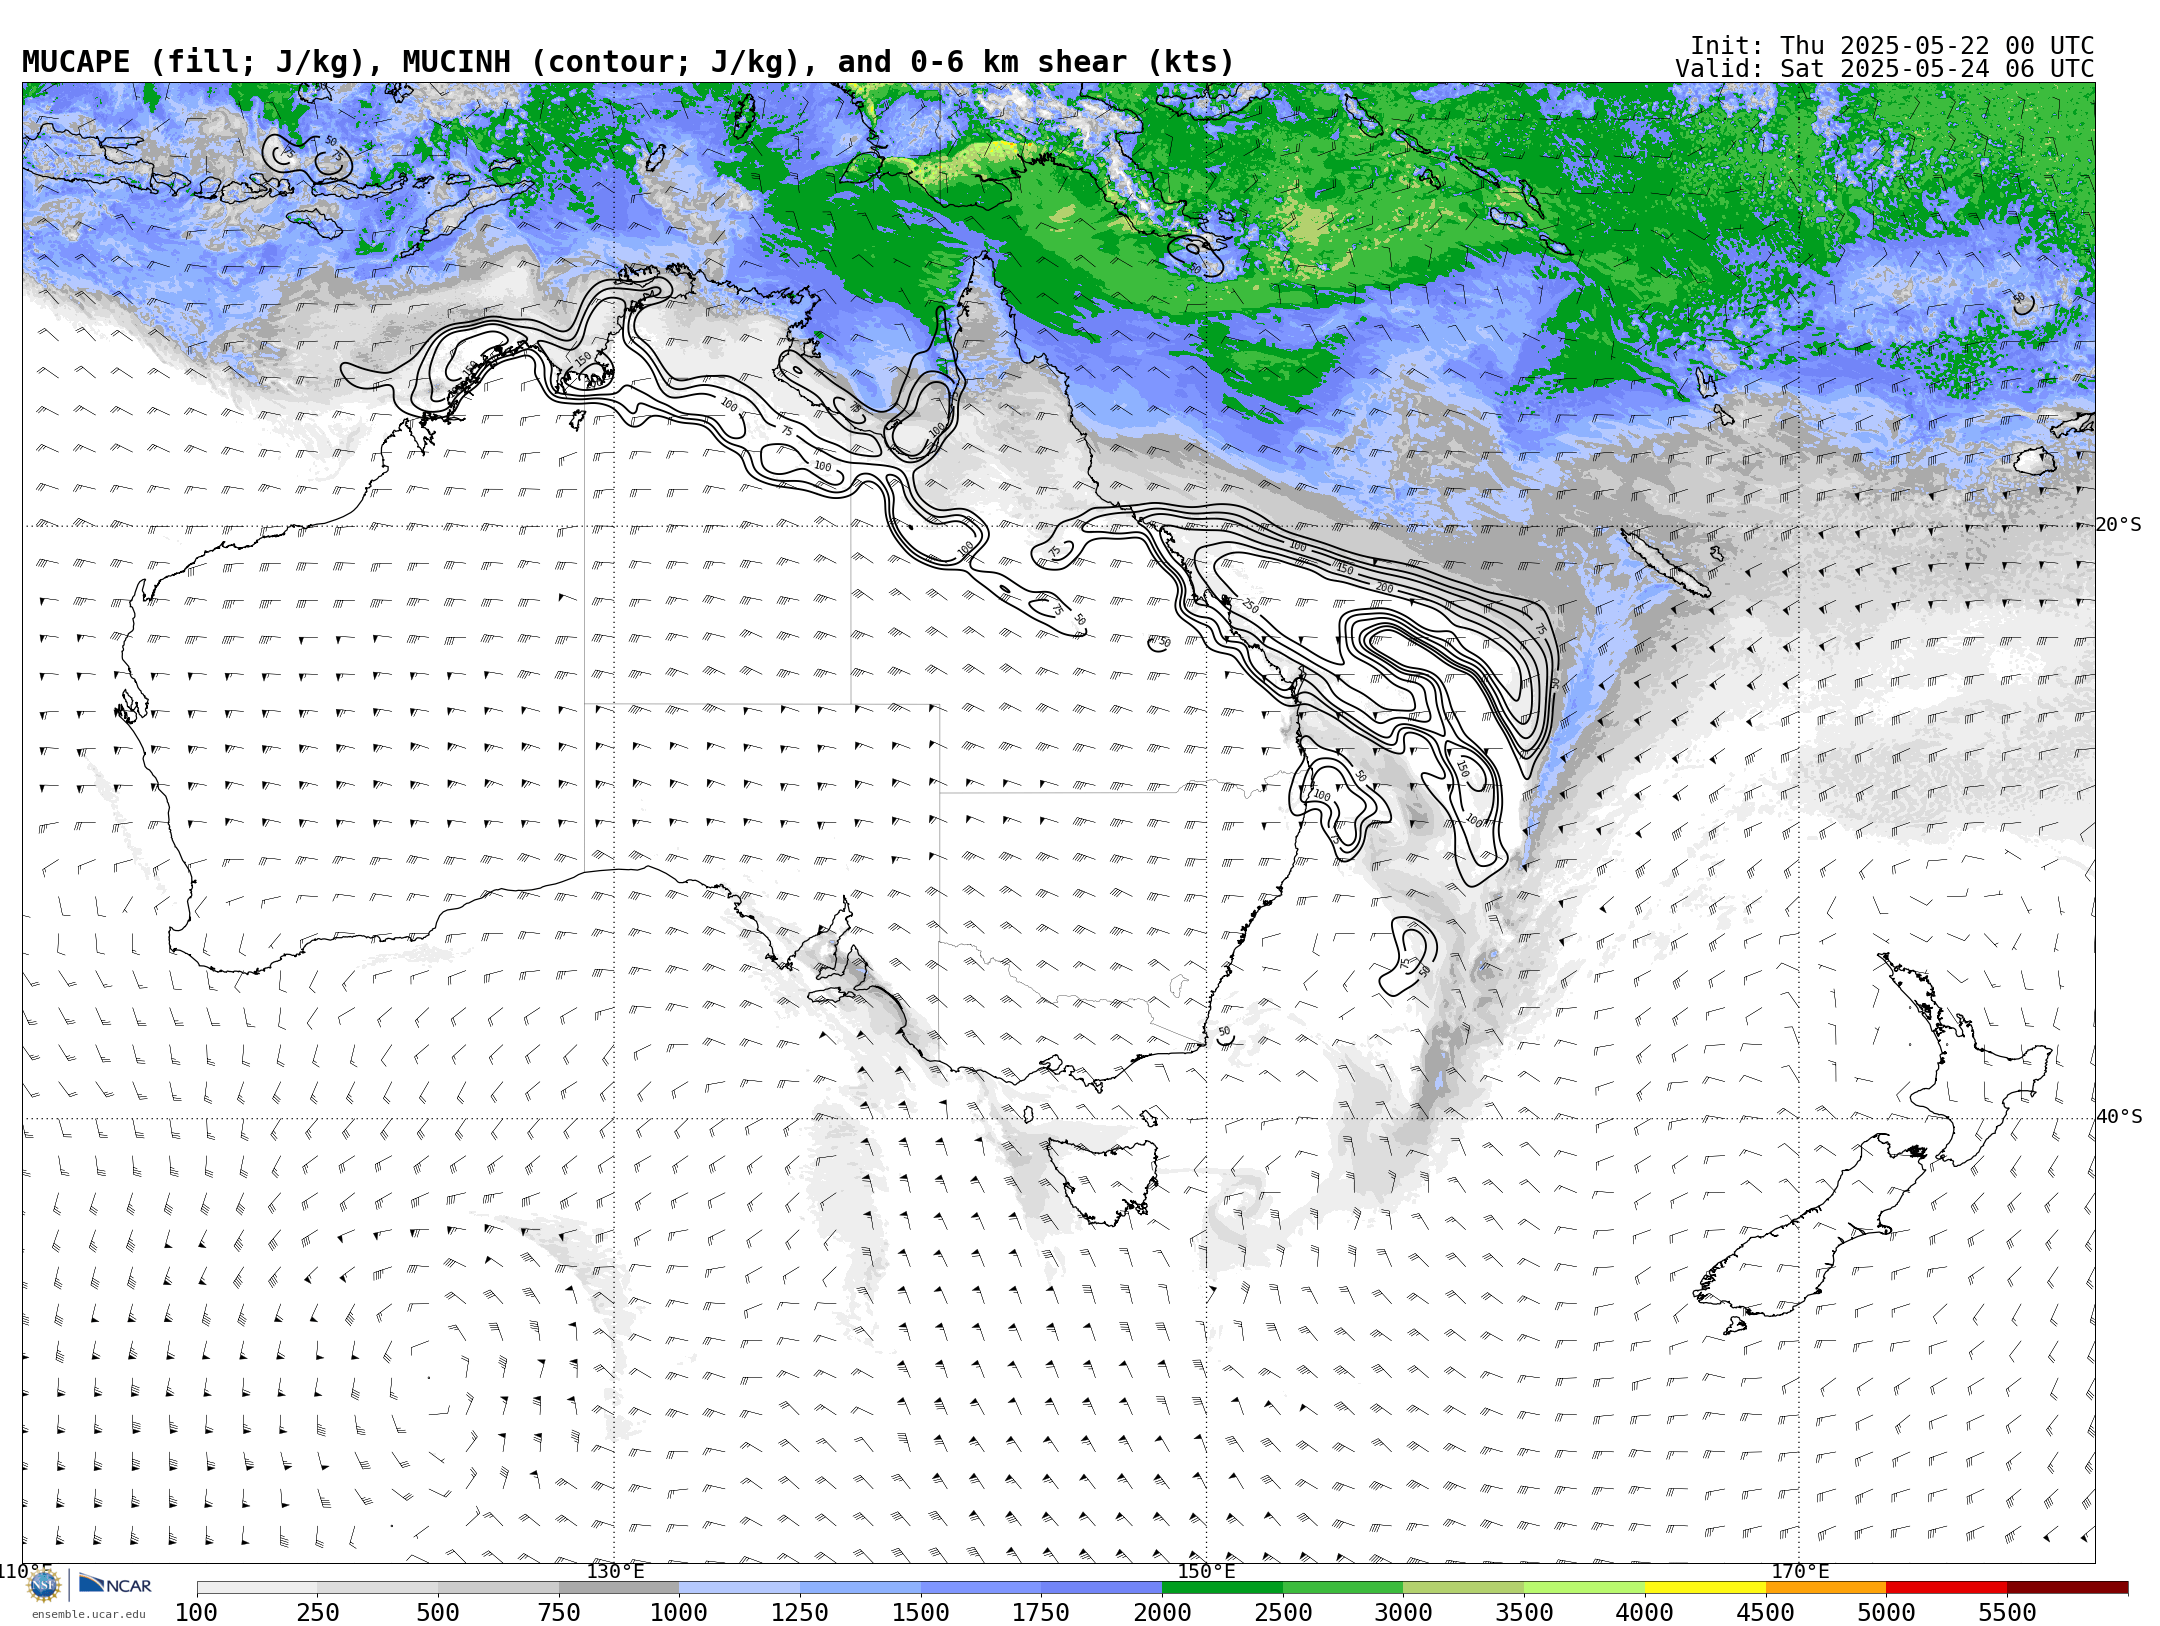The width and height of the screenshot is (2160, 1626).
Task: Click the 200 MUCINH contour label in the Coral Sea
Action: [x=1385, y=588]
